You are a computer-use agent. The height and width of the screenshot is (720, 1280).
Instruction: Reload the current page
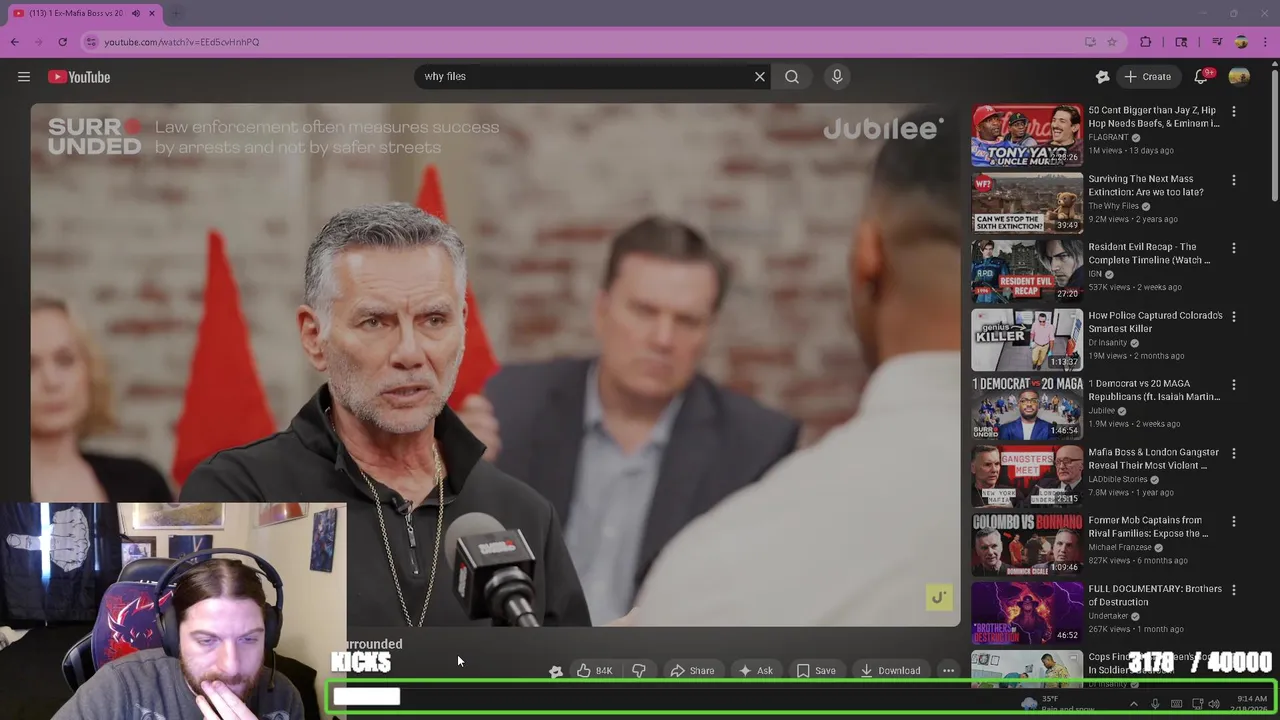pos(63,42)
